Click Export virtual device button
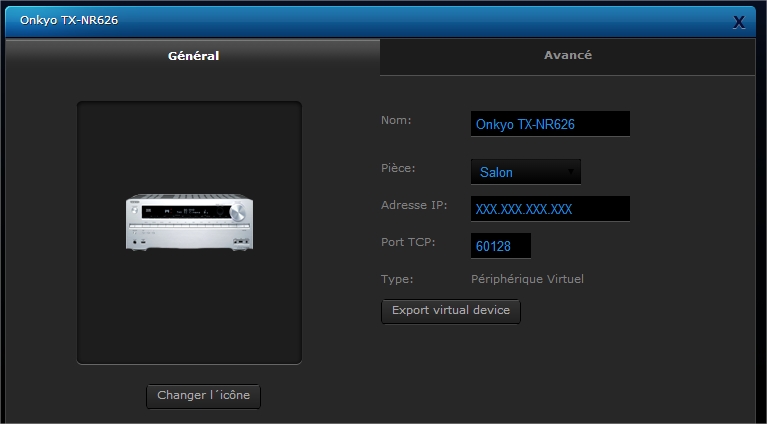767x424 pixels. pyautogui.click(x=451, y=311)
